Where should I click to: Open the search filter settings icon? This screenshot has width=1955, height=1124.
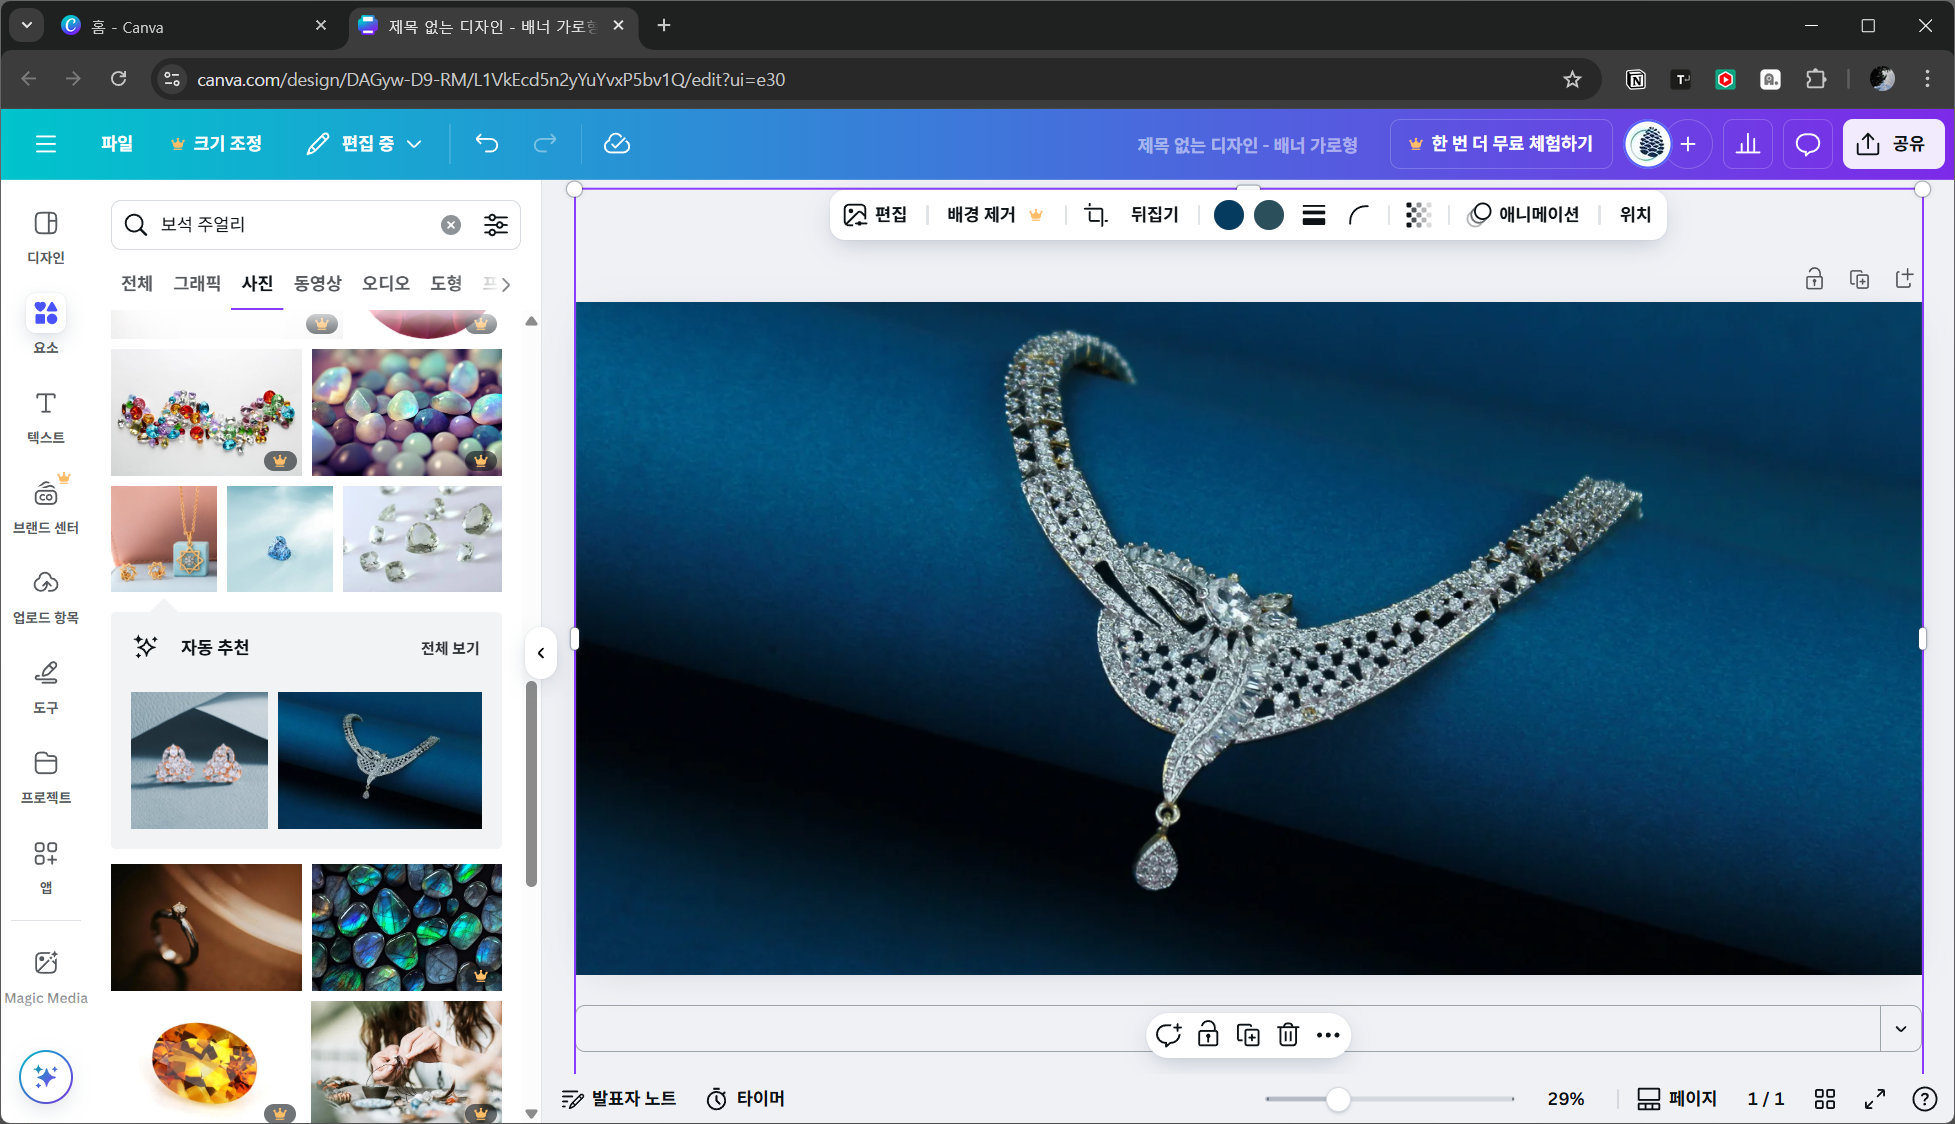pos(496,225)
